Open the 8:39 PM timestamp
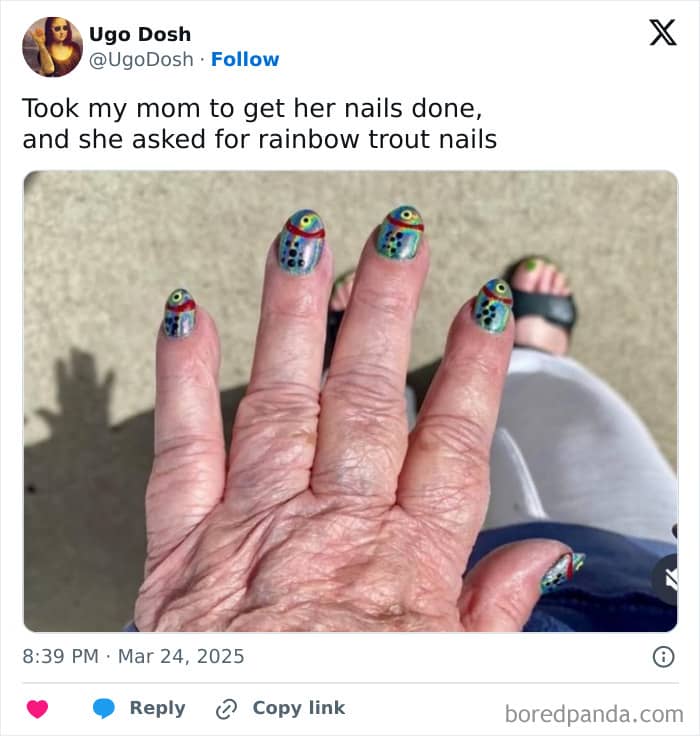 (x=61, y=656)
